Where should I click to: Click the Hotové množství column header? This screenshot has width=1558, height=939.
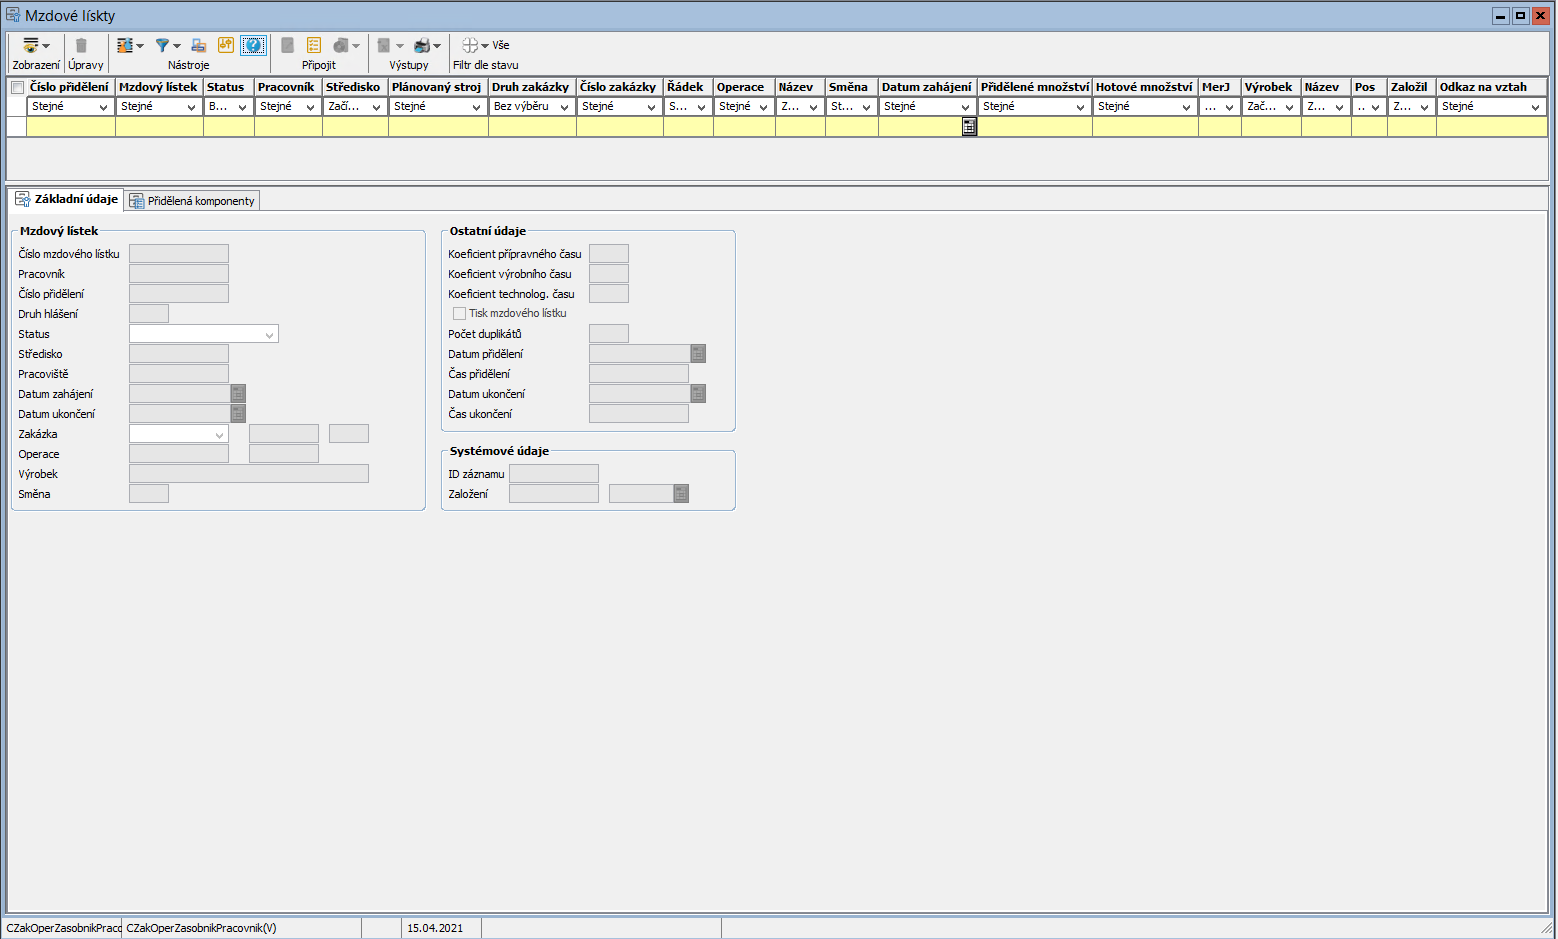1144,88
